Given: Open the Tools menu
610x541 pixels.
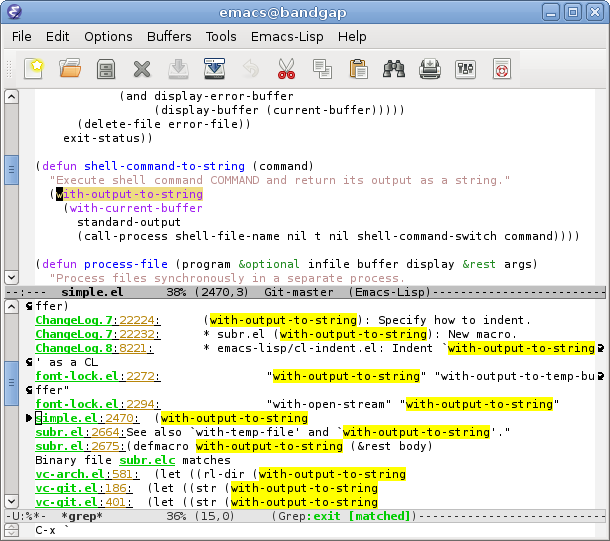Looking at the screenshot, I should (x=221, y=37).
